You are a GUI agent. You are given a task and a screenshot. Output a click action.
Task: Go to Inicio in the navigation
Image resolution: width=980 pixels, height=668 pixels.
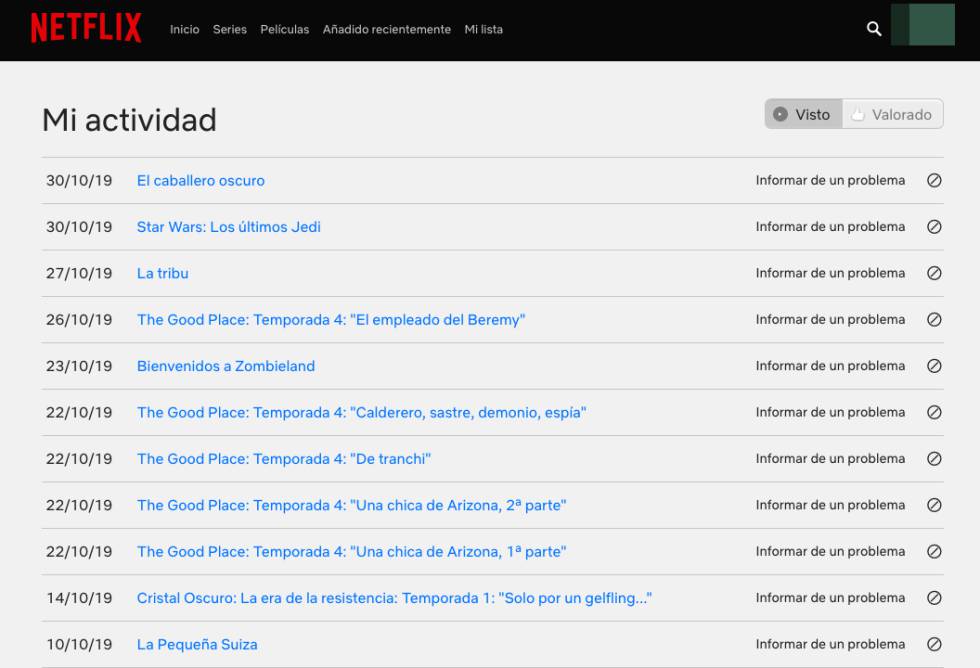pyautogui.click(x=184, y=29)
